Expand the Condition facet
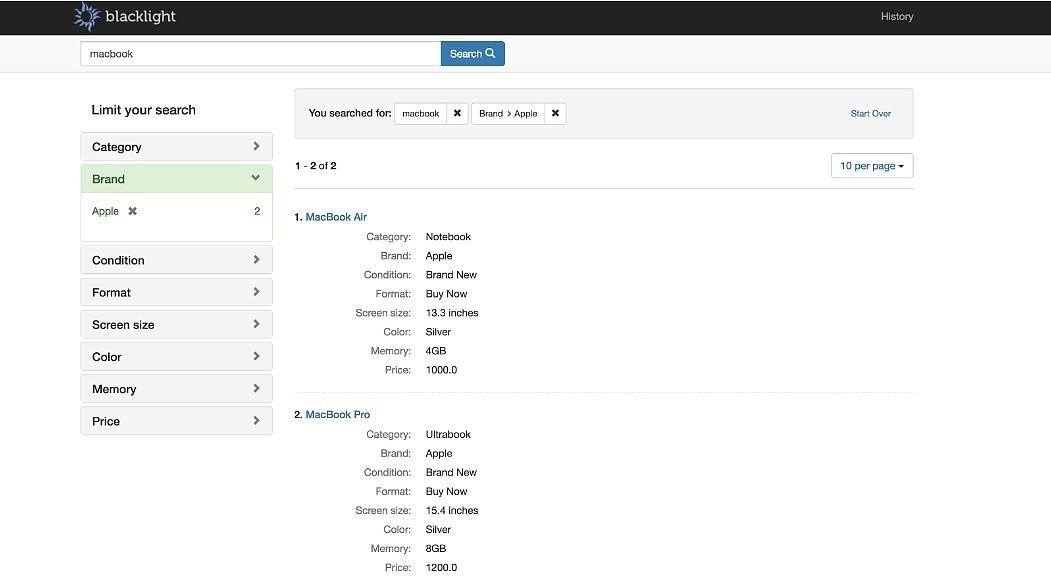 coord(176,260)
